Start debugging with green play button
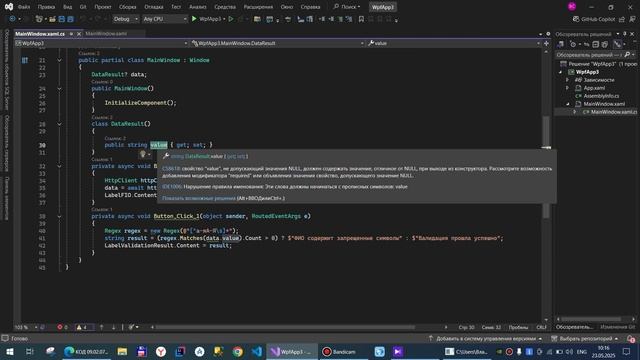 194,19
